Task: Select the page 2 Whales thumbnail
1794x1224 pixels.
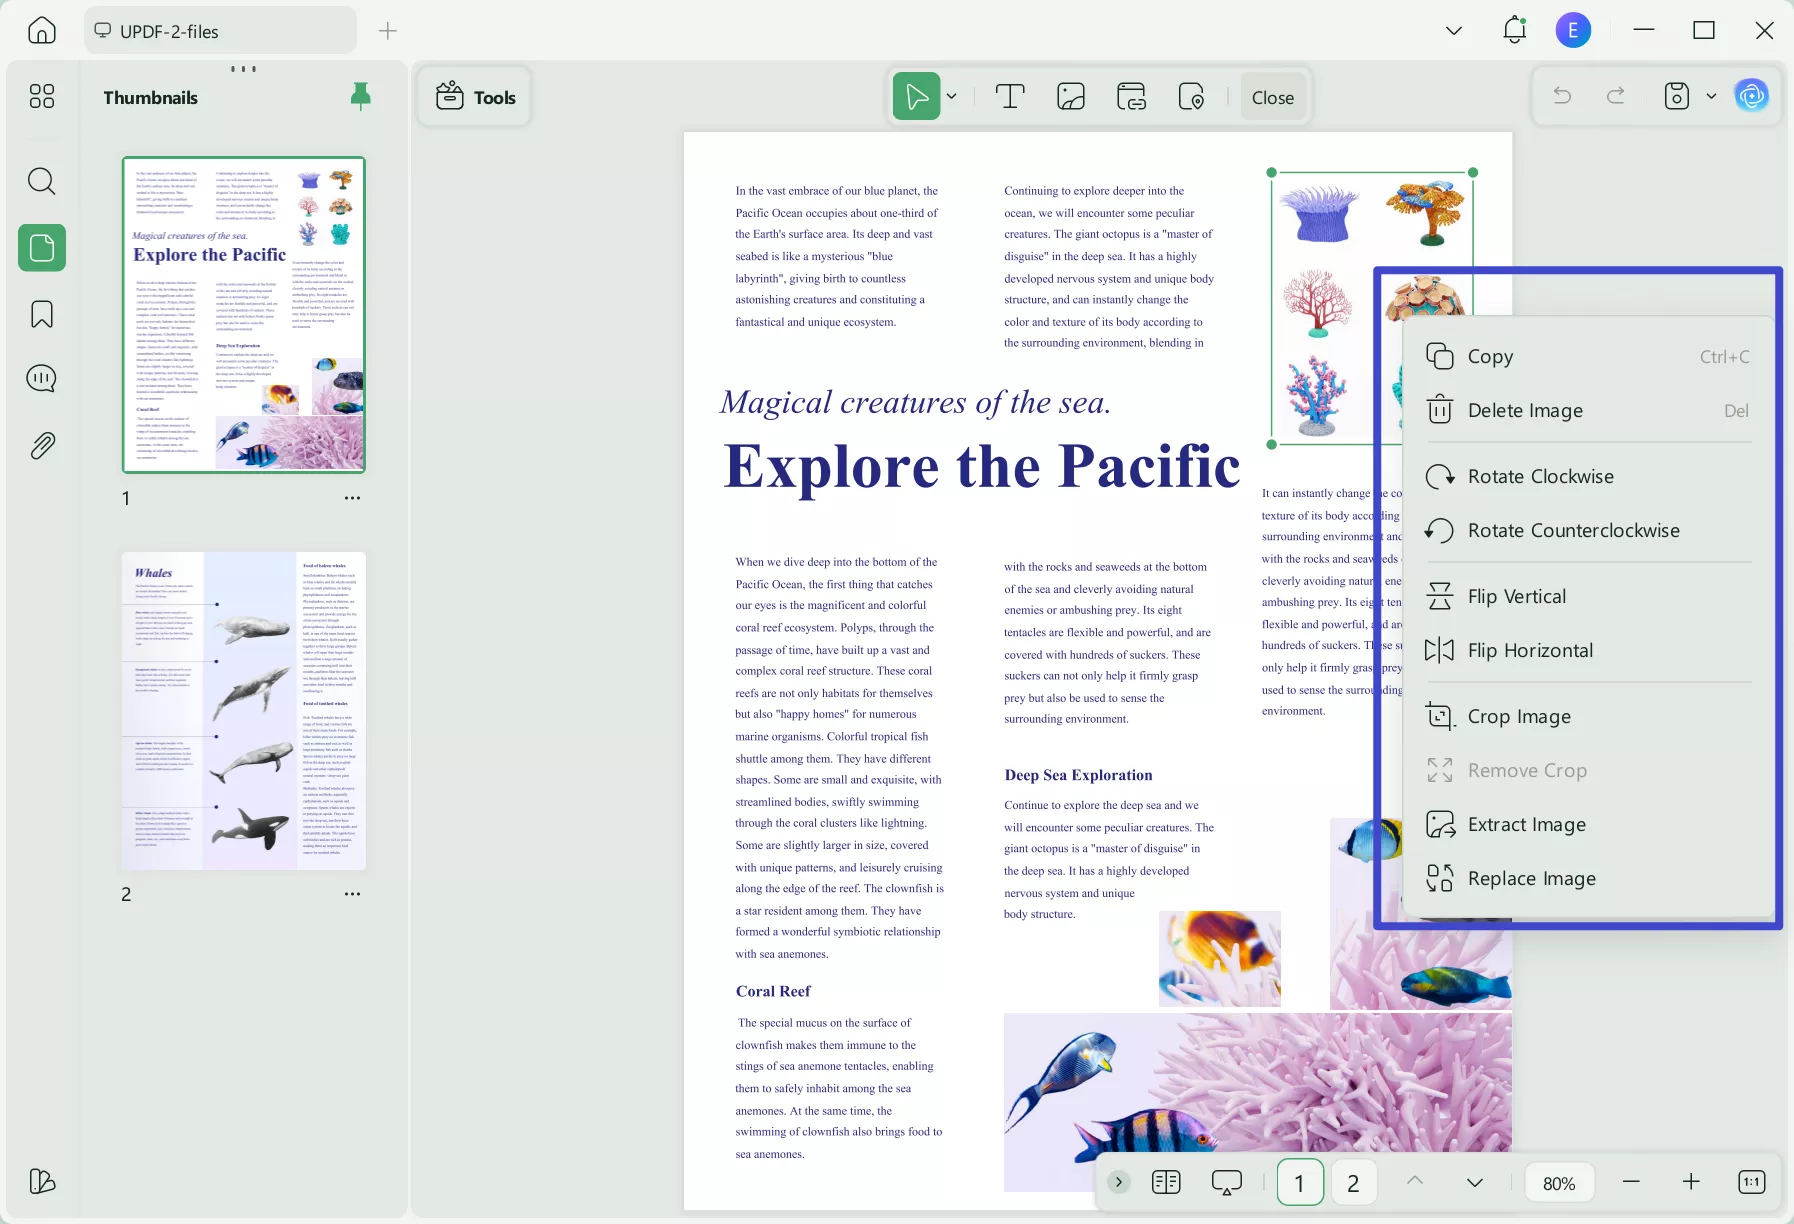Action: tap(243, 711)
